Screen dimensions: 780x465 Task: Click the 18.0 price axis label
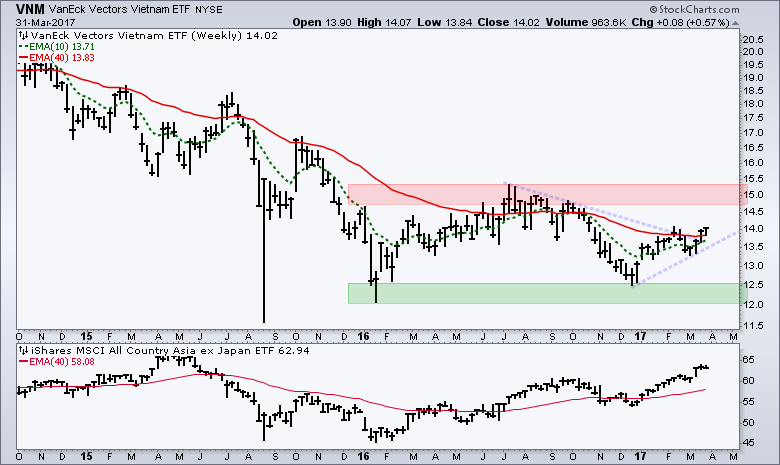click(752, 104)
